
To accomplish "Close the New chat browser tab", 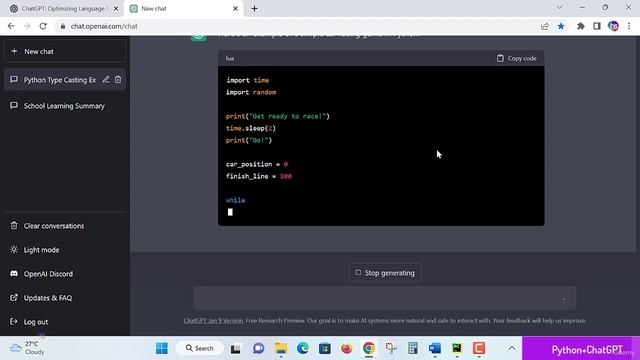I will (x=235, y=9).
